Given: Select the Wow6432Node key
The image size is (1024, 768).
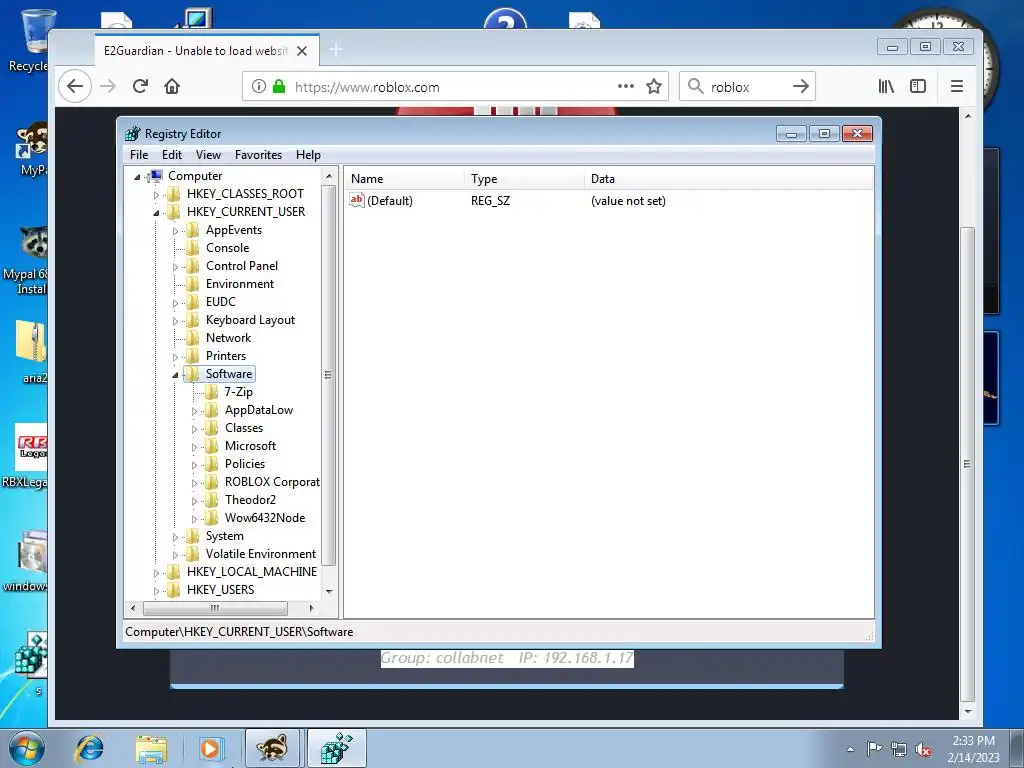Looking at the screenshot, I should pyautogui.click(x=264, y=518).
